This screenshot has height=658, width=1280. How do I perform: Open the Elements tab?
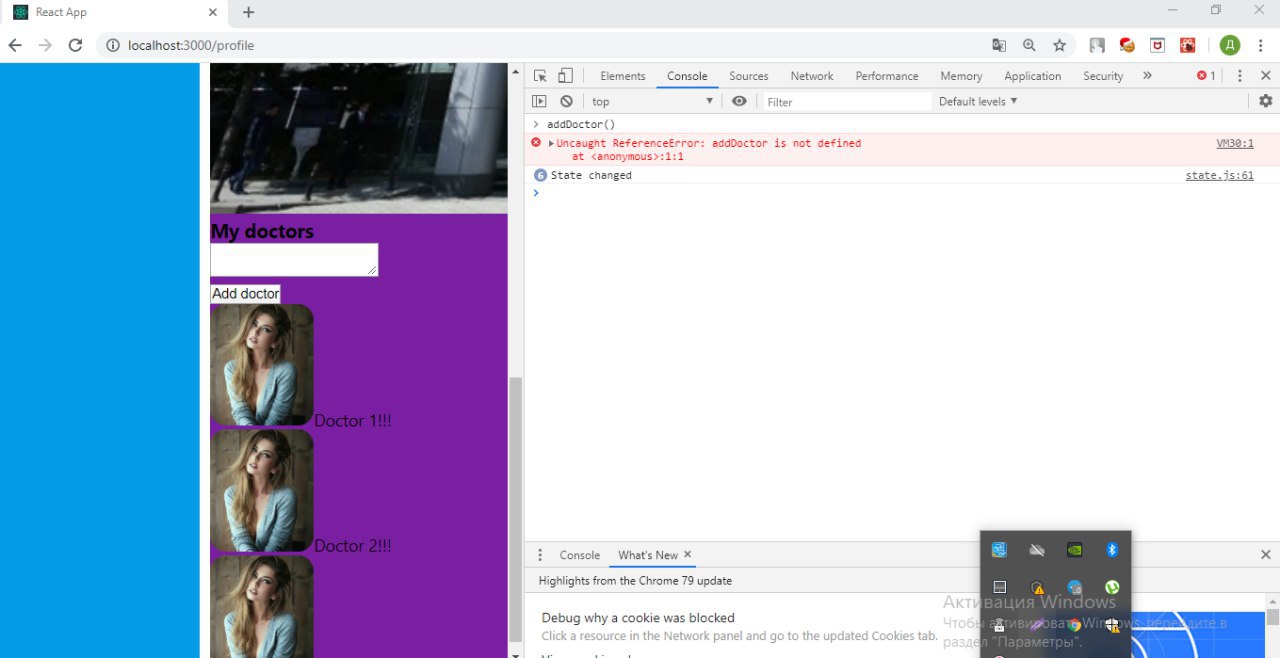(622, 76)
